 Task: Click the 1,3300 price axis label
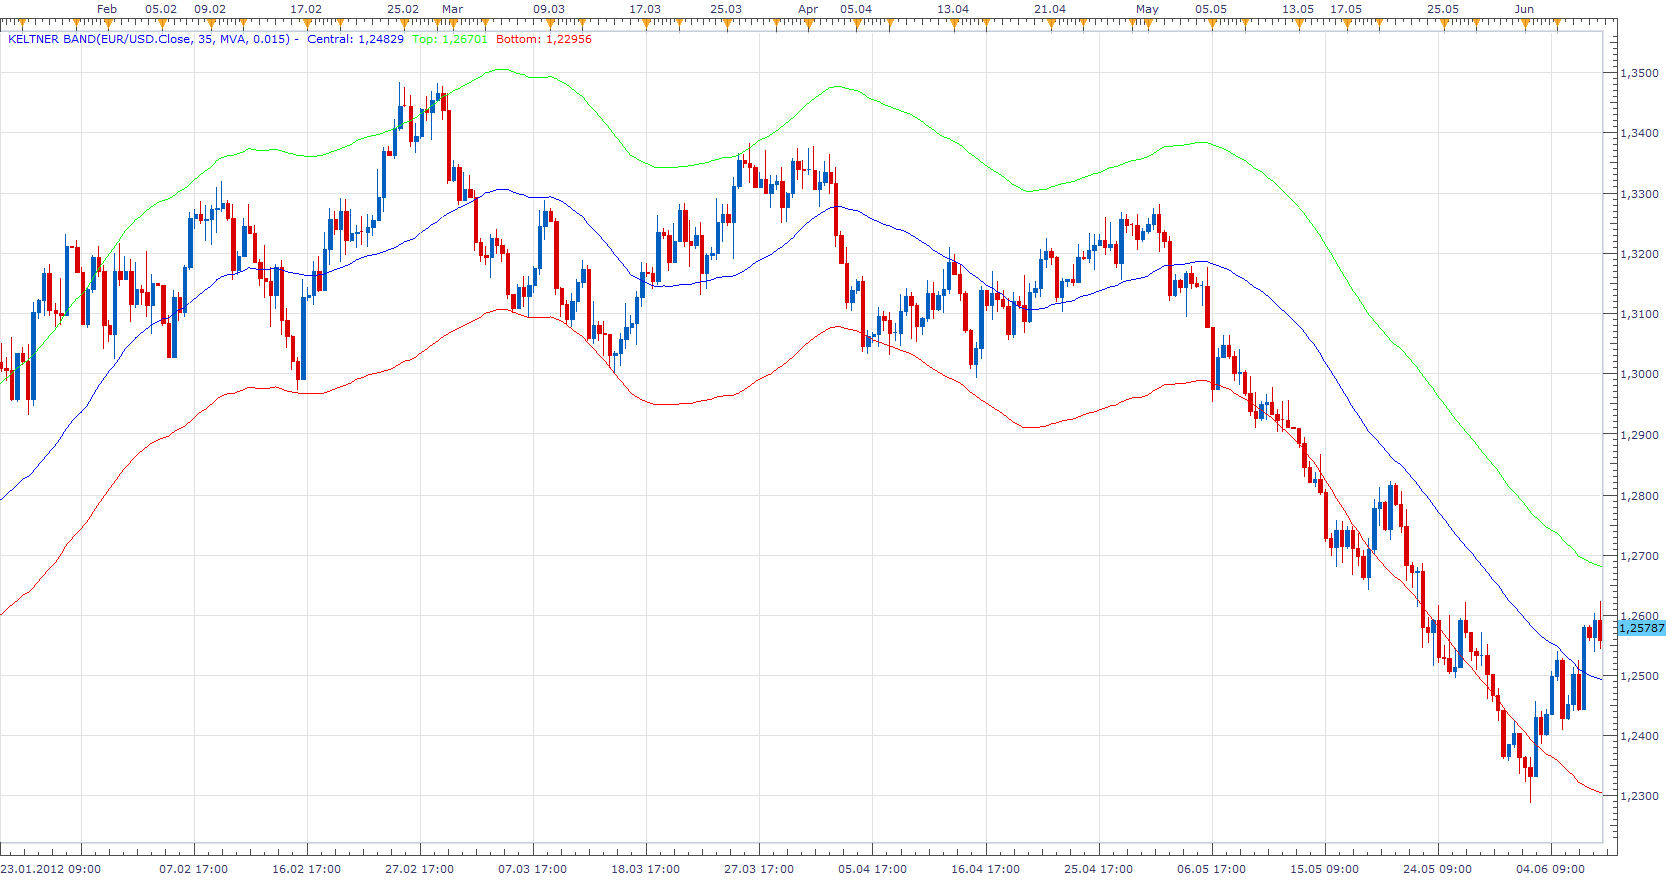tap(1640, 194)
